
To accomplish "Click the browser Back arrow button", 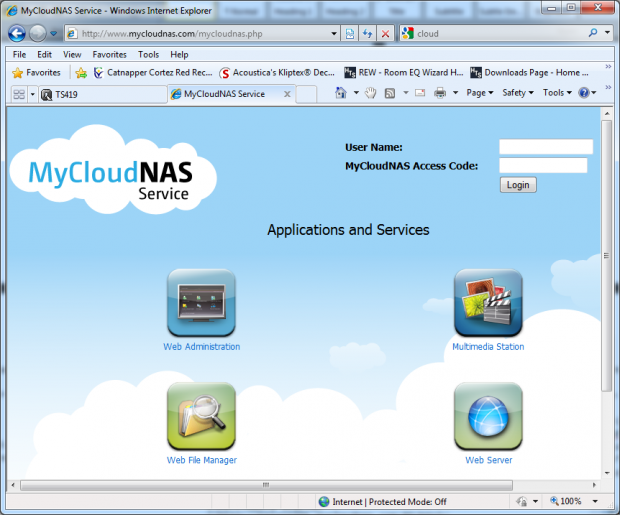I will coord(17,34).
